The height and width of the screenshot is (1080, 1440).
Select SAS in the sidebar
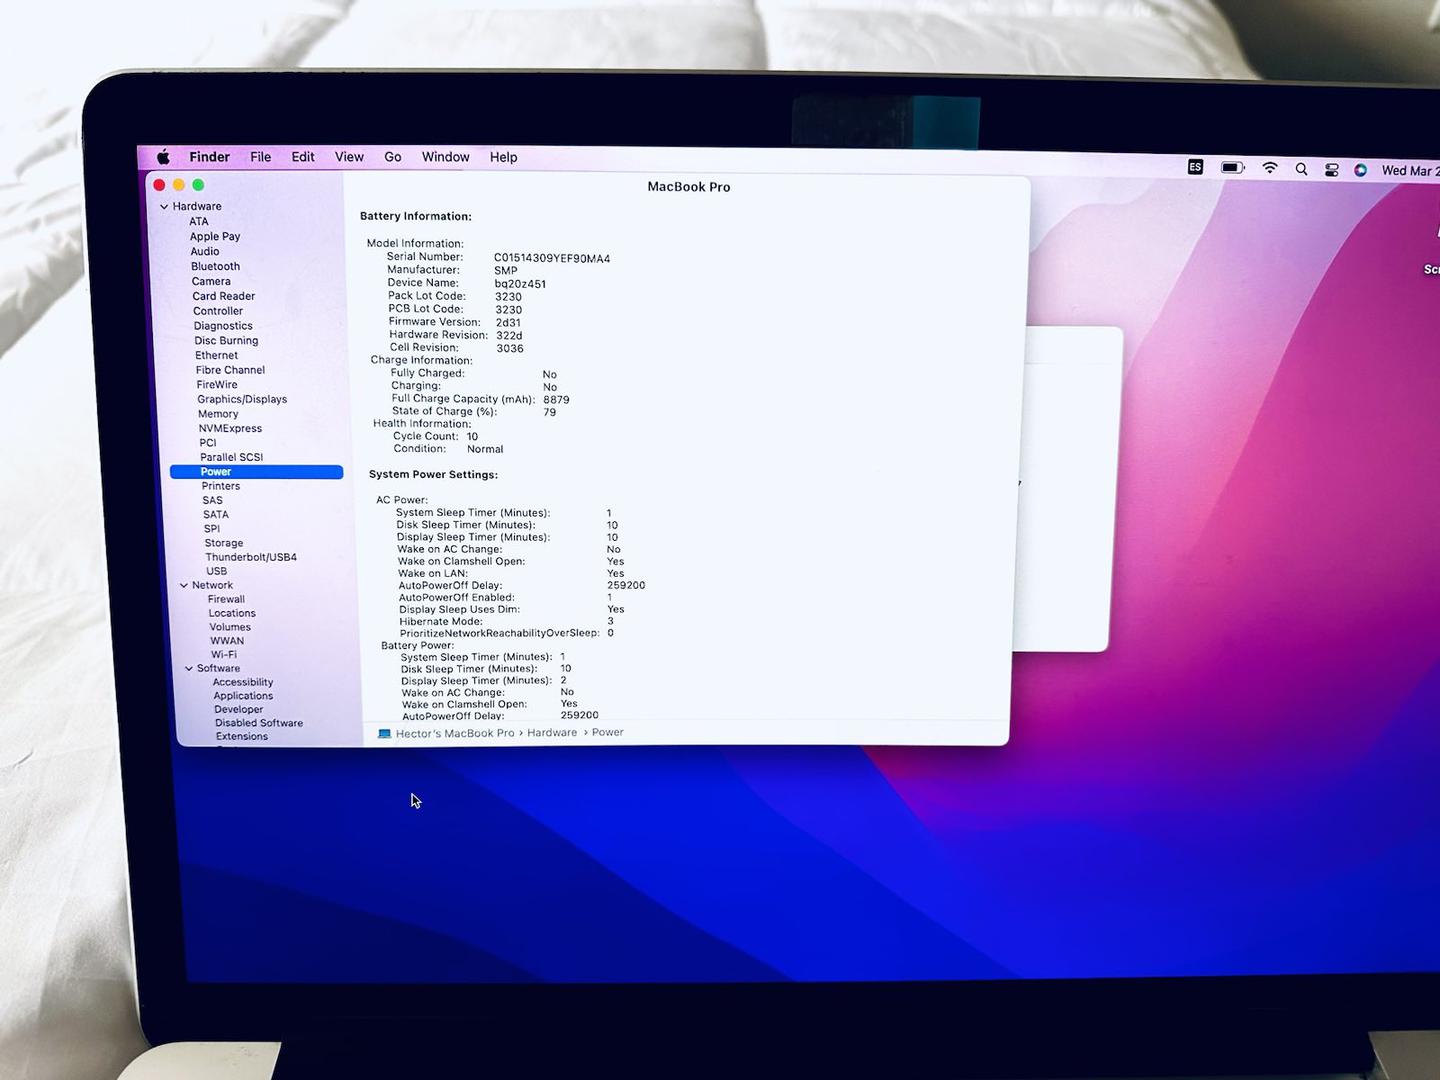click(x=213, y=500)
